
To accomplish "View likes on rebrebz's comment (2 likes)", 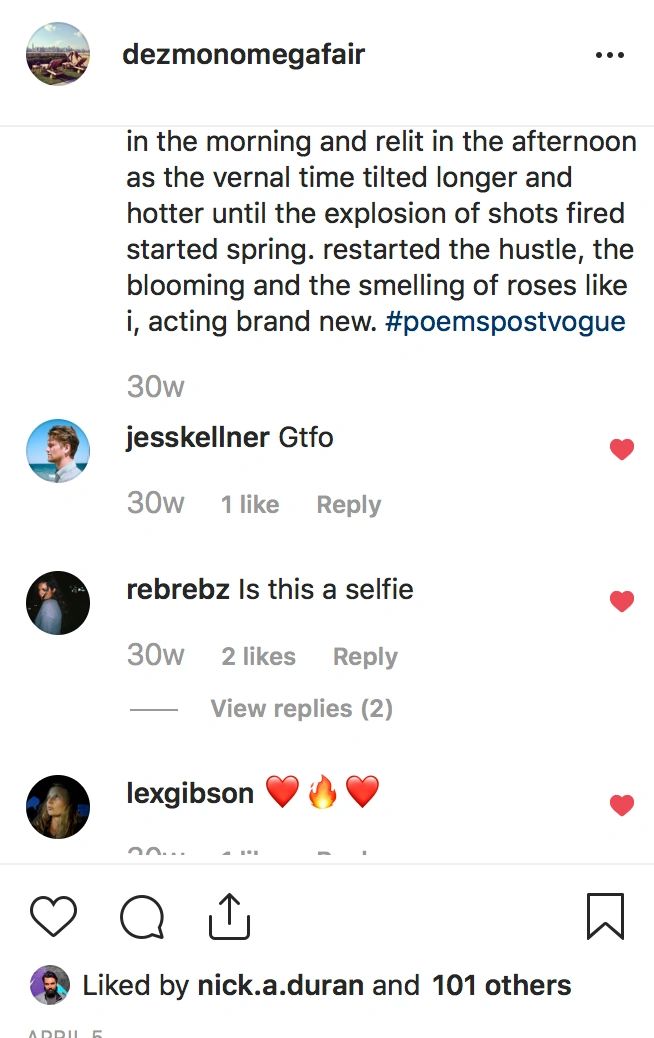I will [x=258, y=657].
